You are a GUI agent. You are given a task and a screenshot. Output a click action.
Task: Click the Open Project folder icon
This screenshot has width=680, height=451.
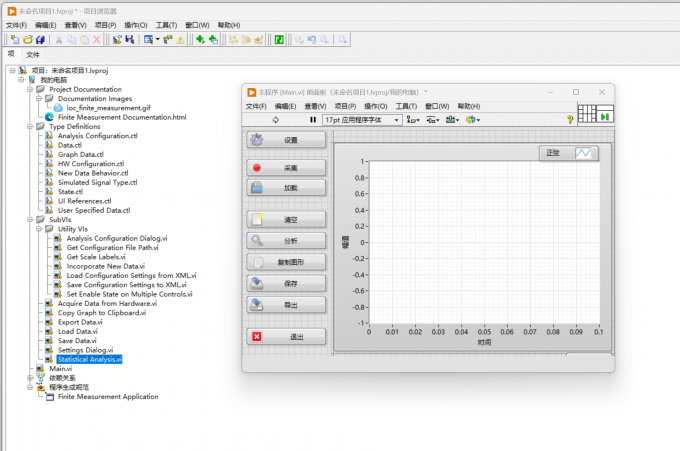click(x=28, y=39)
